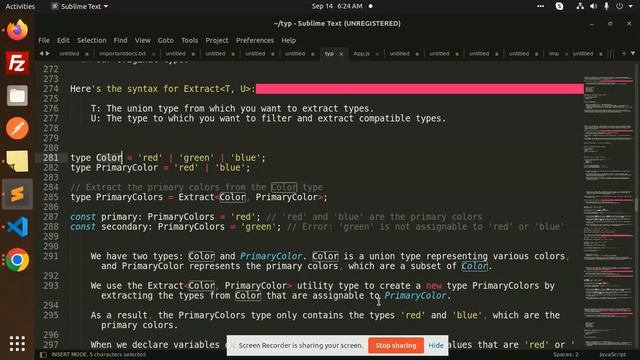Click line number 274 in gutter
This screenshot has width=640, height=360.
click(51, 89)
